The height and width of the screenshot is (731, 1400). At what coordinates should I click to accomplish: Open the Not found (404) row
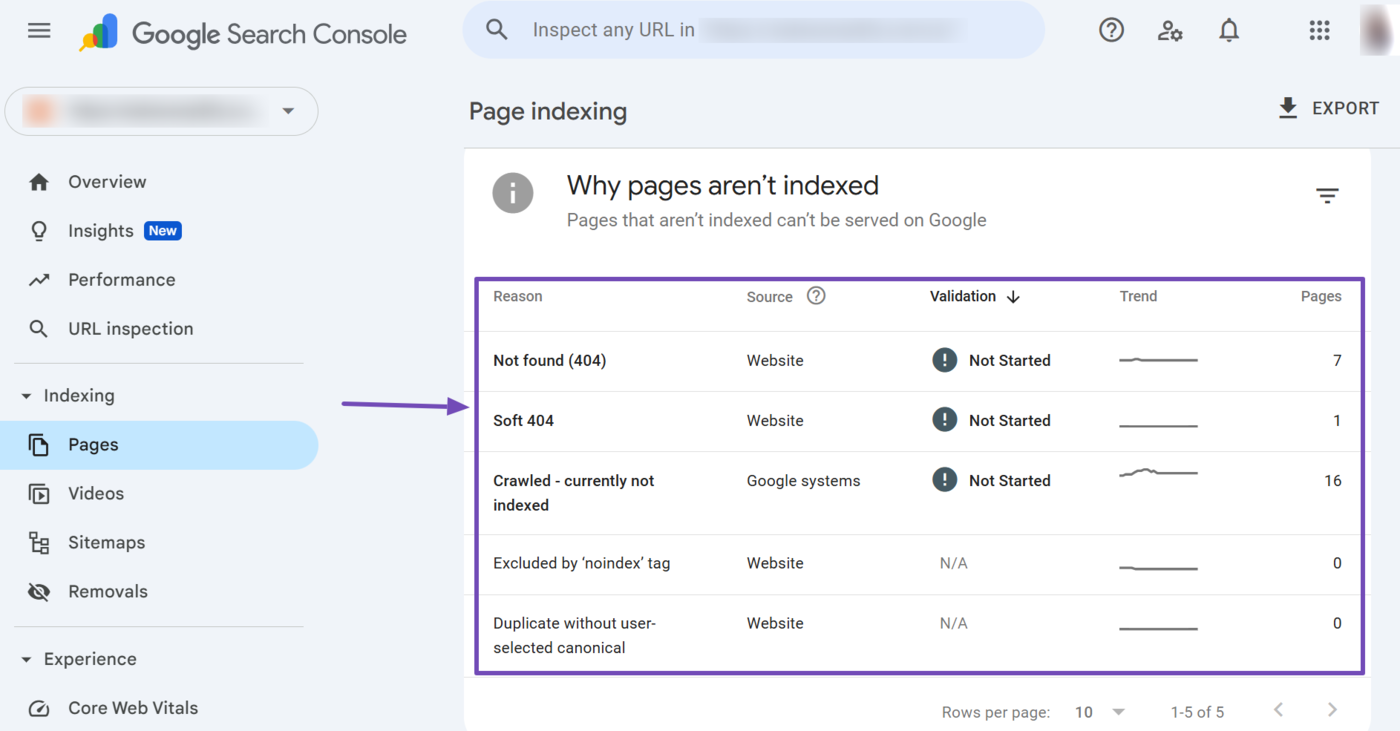(550, 361)
